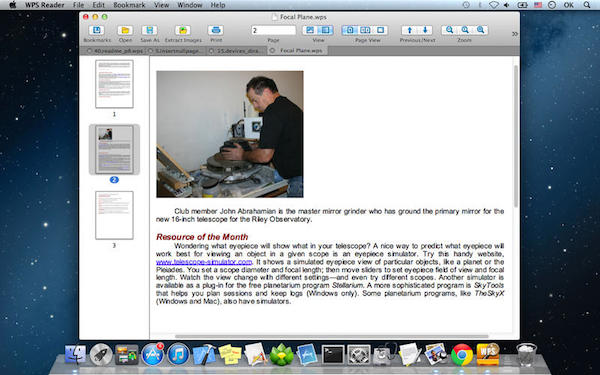Click the Print toolbar icon
The height and width of the screenshot is (375, 600).
pyautogui.click(x=216, y=30)
